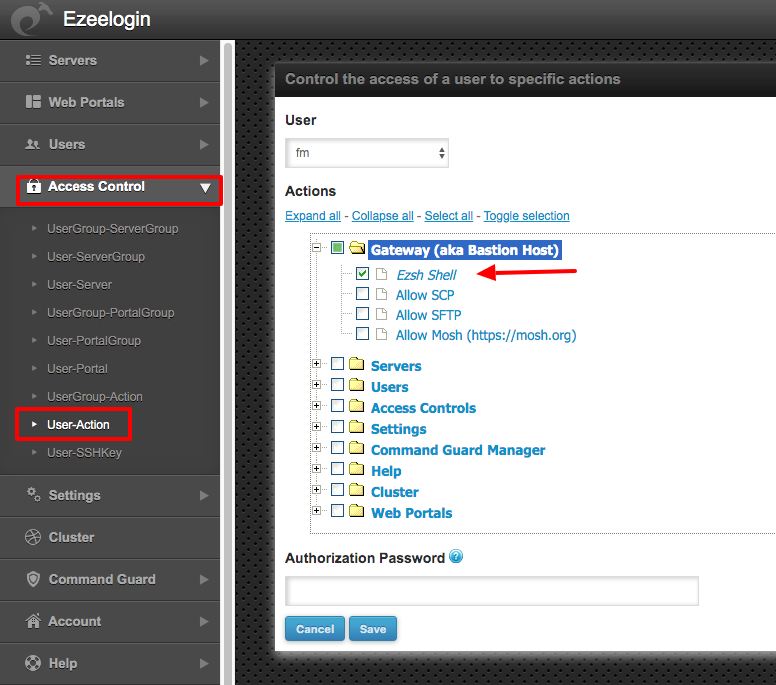Screen dimensions: 776x685
Task: Uncheck the Ezsh Shell checkbox
Action: [x=362, y=273]
